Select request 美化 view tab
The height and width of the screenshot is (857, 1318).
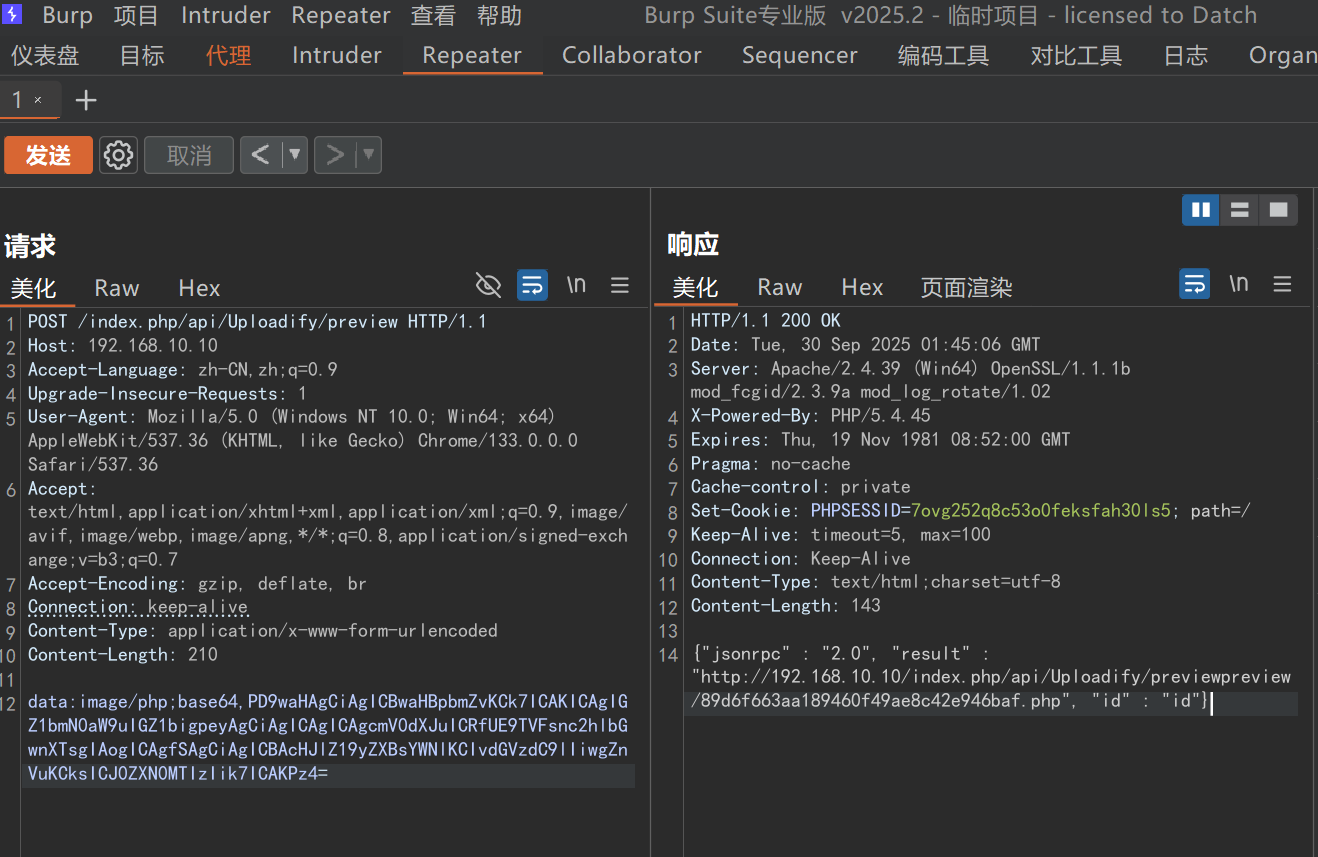[x=33, y=288]
